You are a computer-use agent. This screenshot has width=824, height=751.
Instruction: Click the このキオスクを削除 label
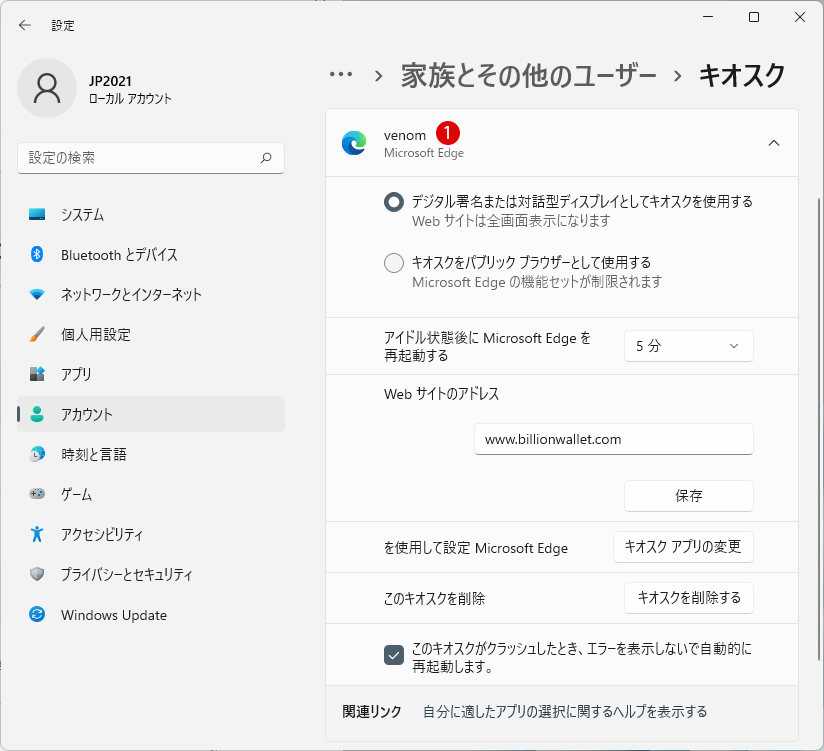435,599
